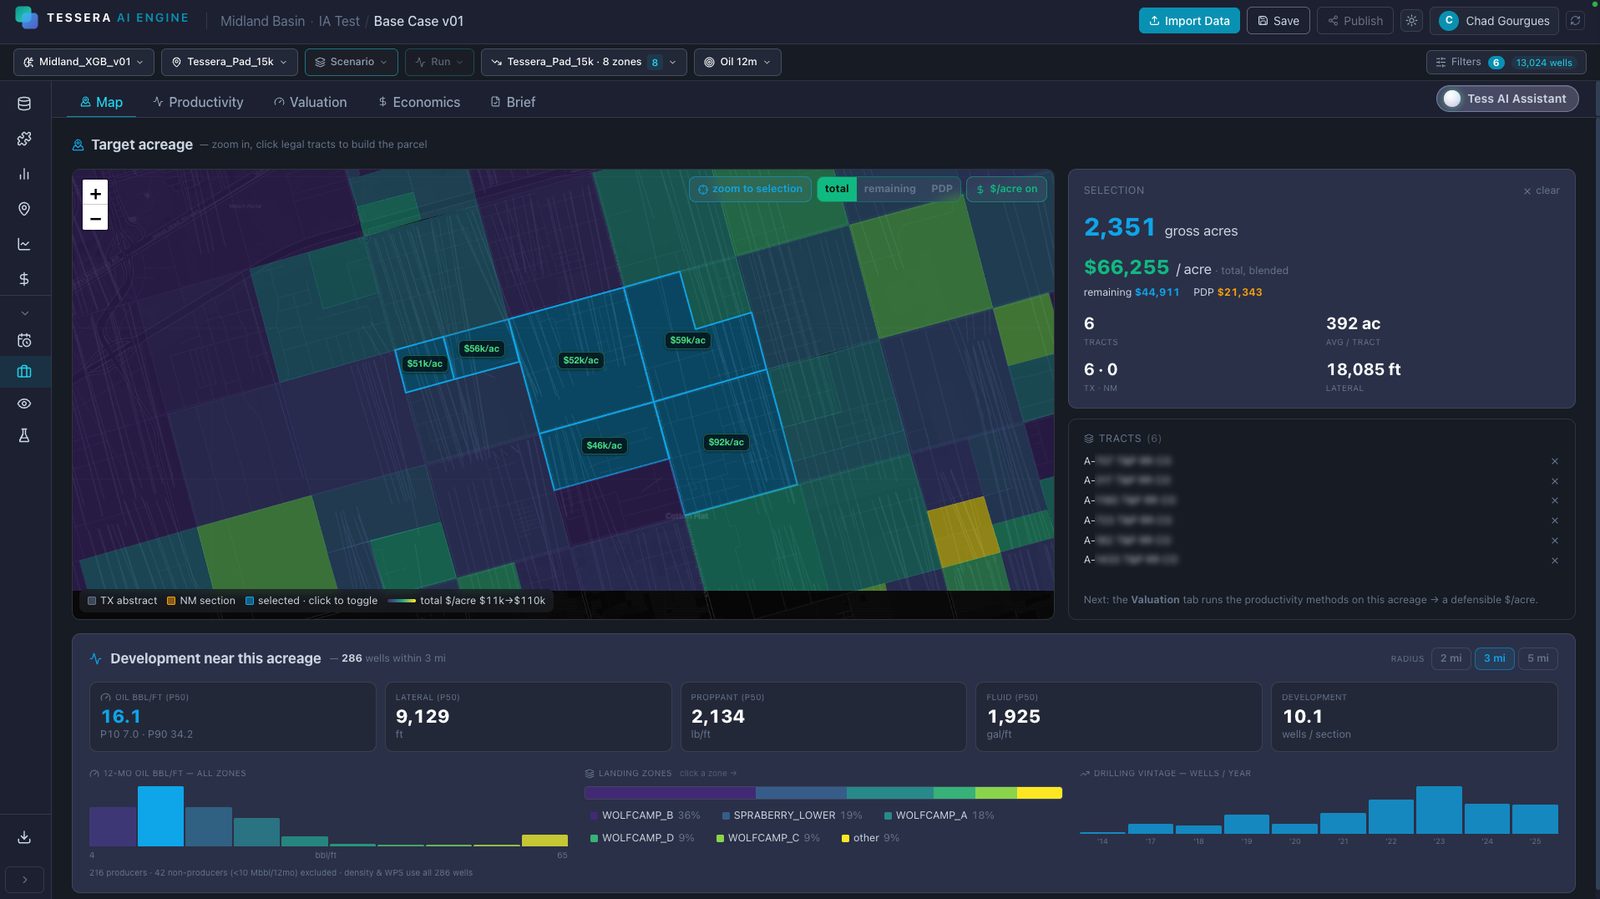Image resolution: width=1600 pixels, height=899 pixels.
Task: Remove the fifth tract in Tracts list
Action: pyautogui.click(x=1554, y=541)
